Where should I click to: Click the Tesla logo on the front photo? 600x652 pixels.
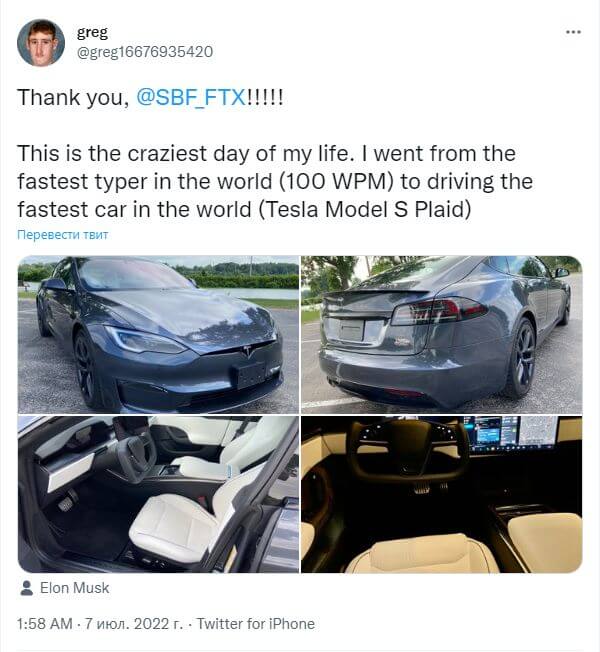point(247,351)
